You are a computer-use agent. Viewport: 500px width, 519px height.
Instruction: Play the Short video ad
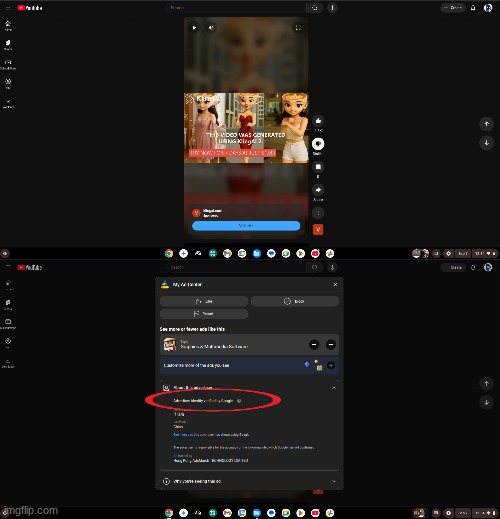tap(194, 28)
